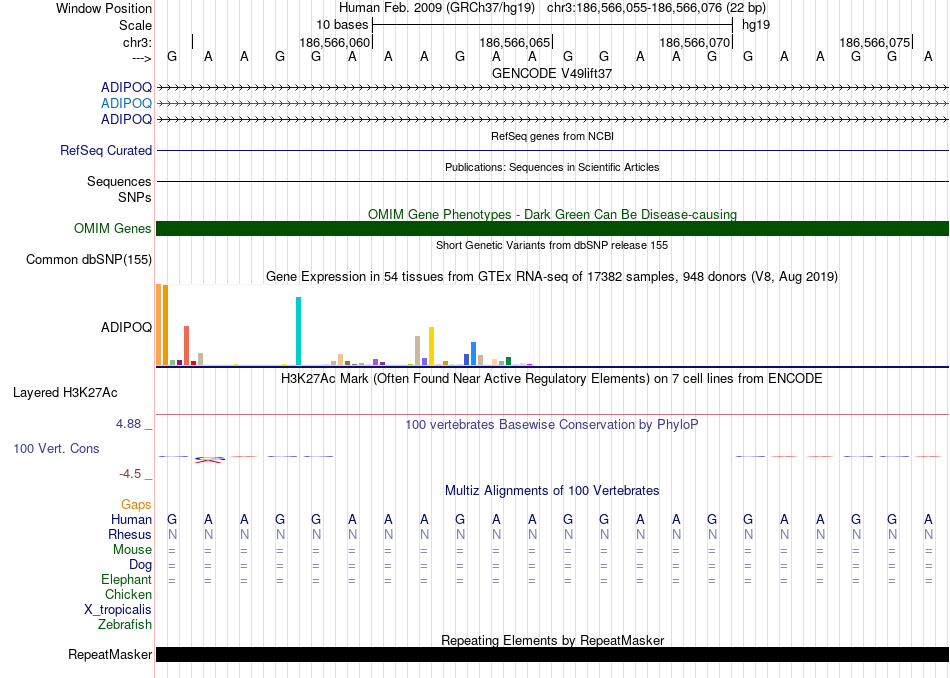This screenshot has width=950, height=678.
Task: Click the yellow bar in GTEx expression chart
Action: click(431, 346)
